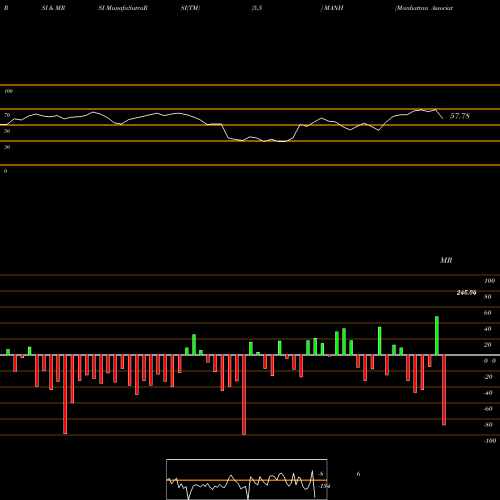The width and height of the screenshot is (500, 500).
Task: Click the MR axis 40 label
Action: [x=488, y=329]
